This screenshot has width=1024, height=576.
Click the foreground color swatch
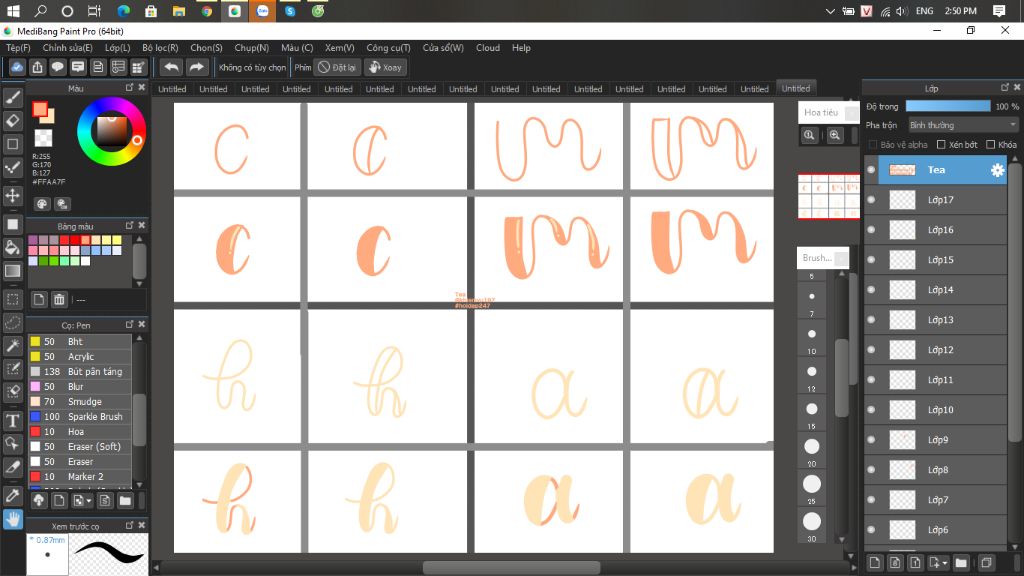[40, 110]
